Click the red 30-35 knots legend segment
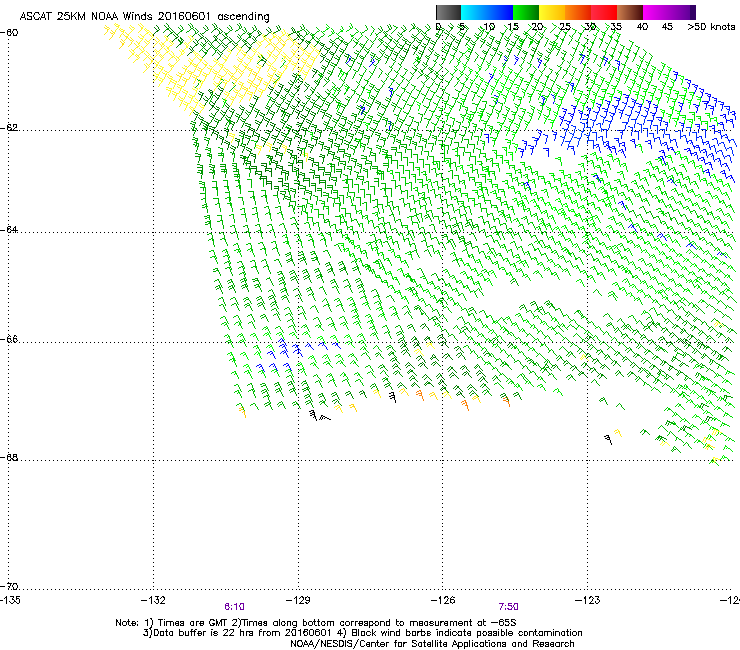Viewport: 740px width, 650px height. point(604,12)
